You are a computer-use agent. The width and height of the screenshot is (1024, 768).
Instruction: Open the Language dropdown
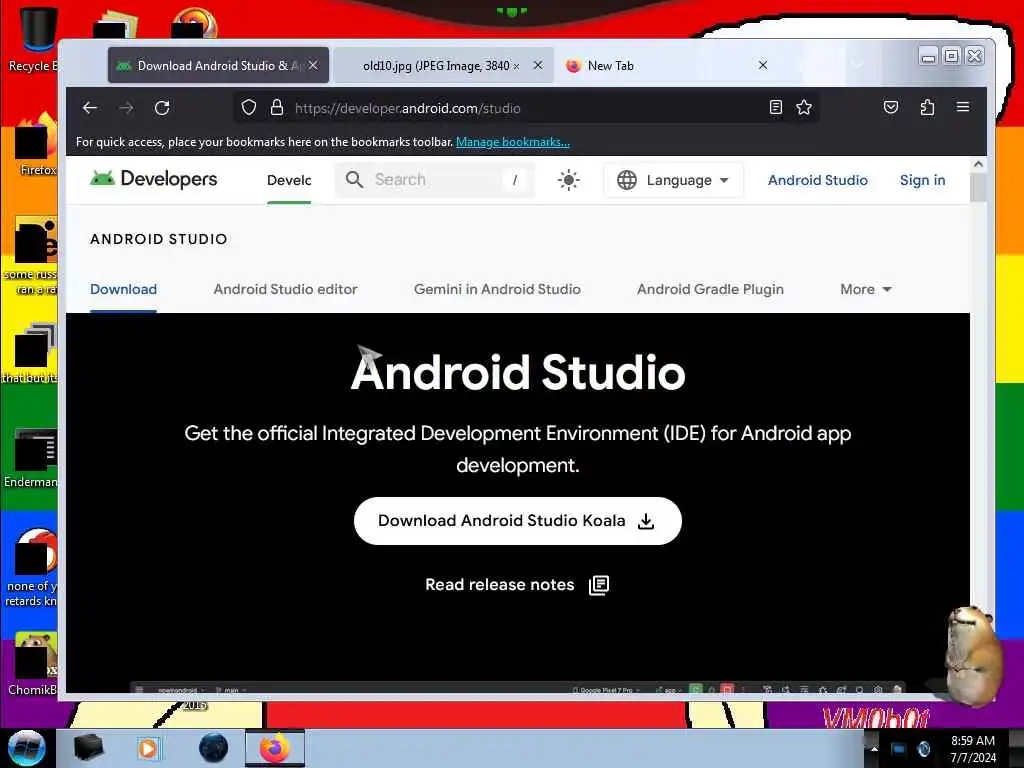point(673,180)
